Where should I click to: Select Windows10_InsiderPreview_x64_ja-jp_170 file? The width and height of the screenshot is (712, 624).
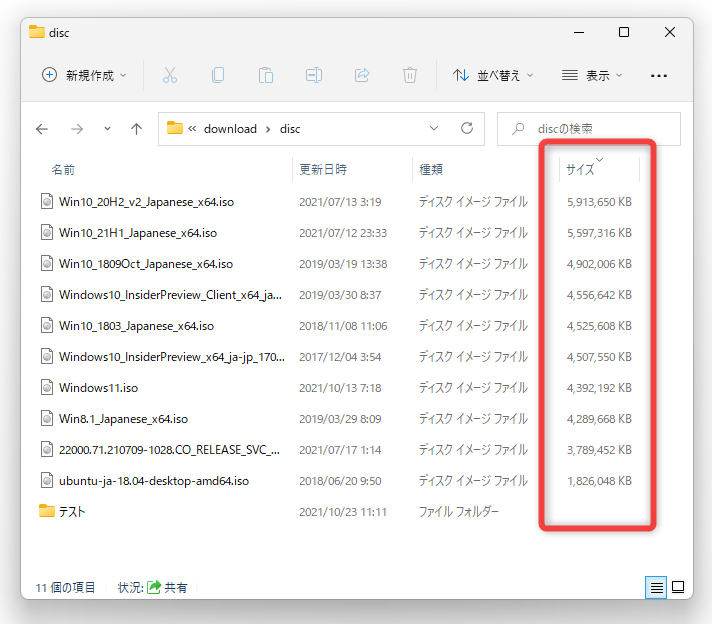(172, 357)
